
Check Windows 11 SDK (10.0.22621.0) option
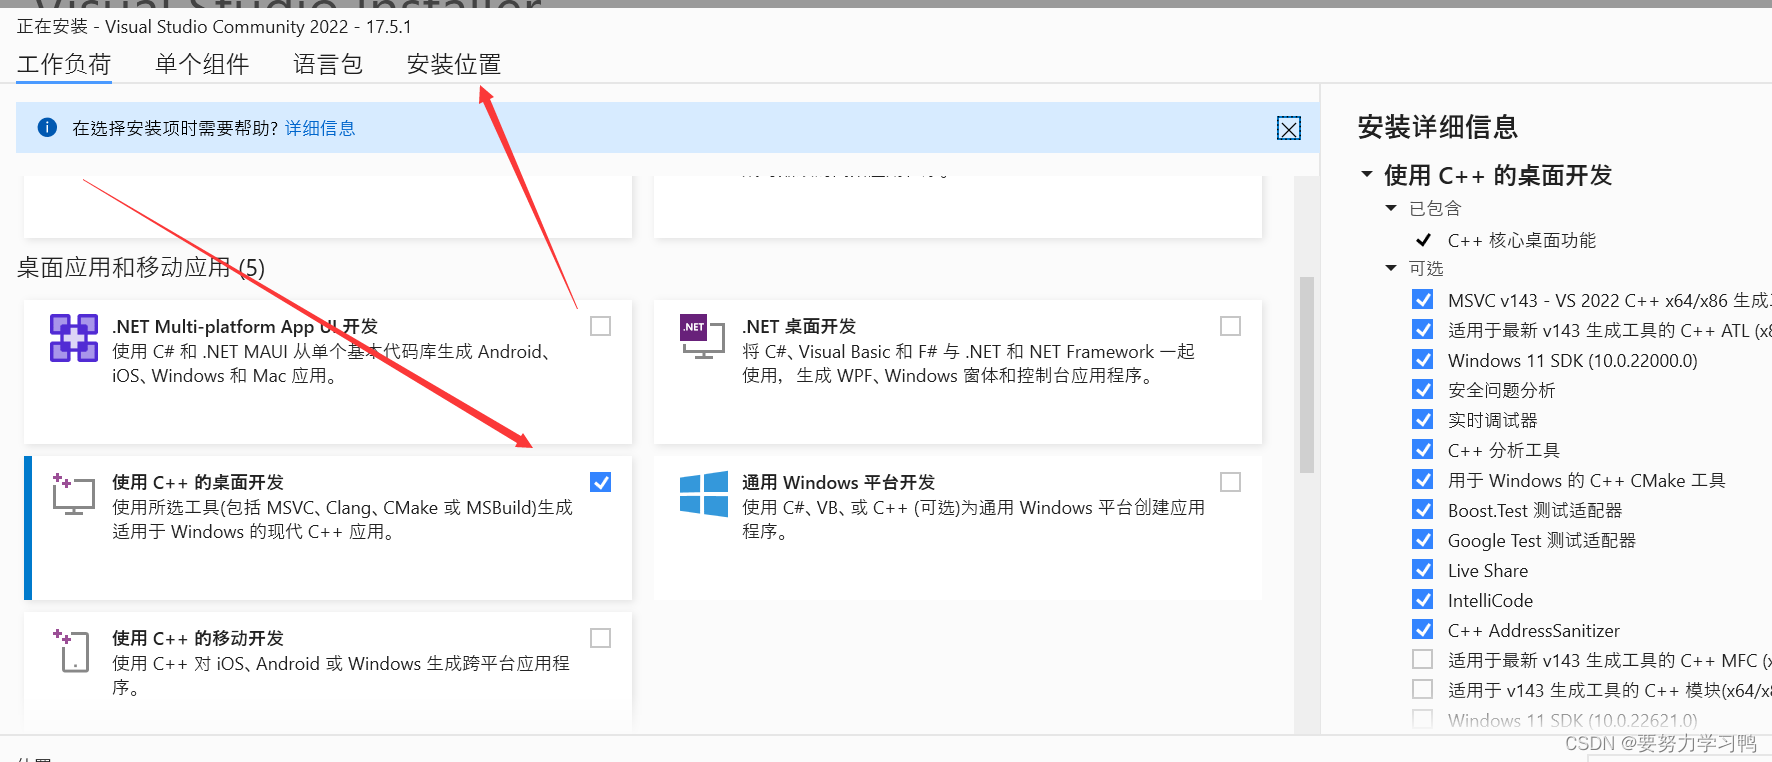(1422, 719)
